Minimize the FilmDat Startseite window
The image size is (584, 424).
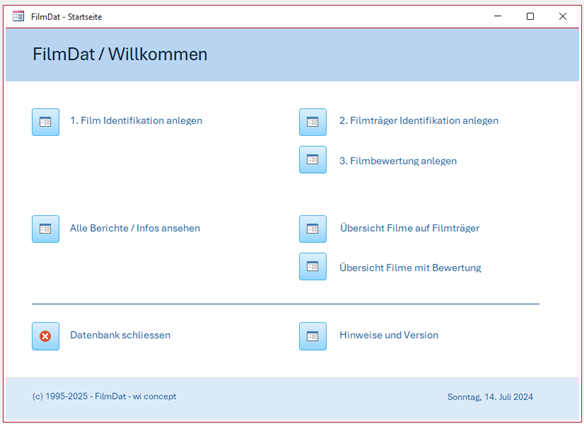(498, 16)
